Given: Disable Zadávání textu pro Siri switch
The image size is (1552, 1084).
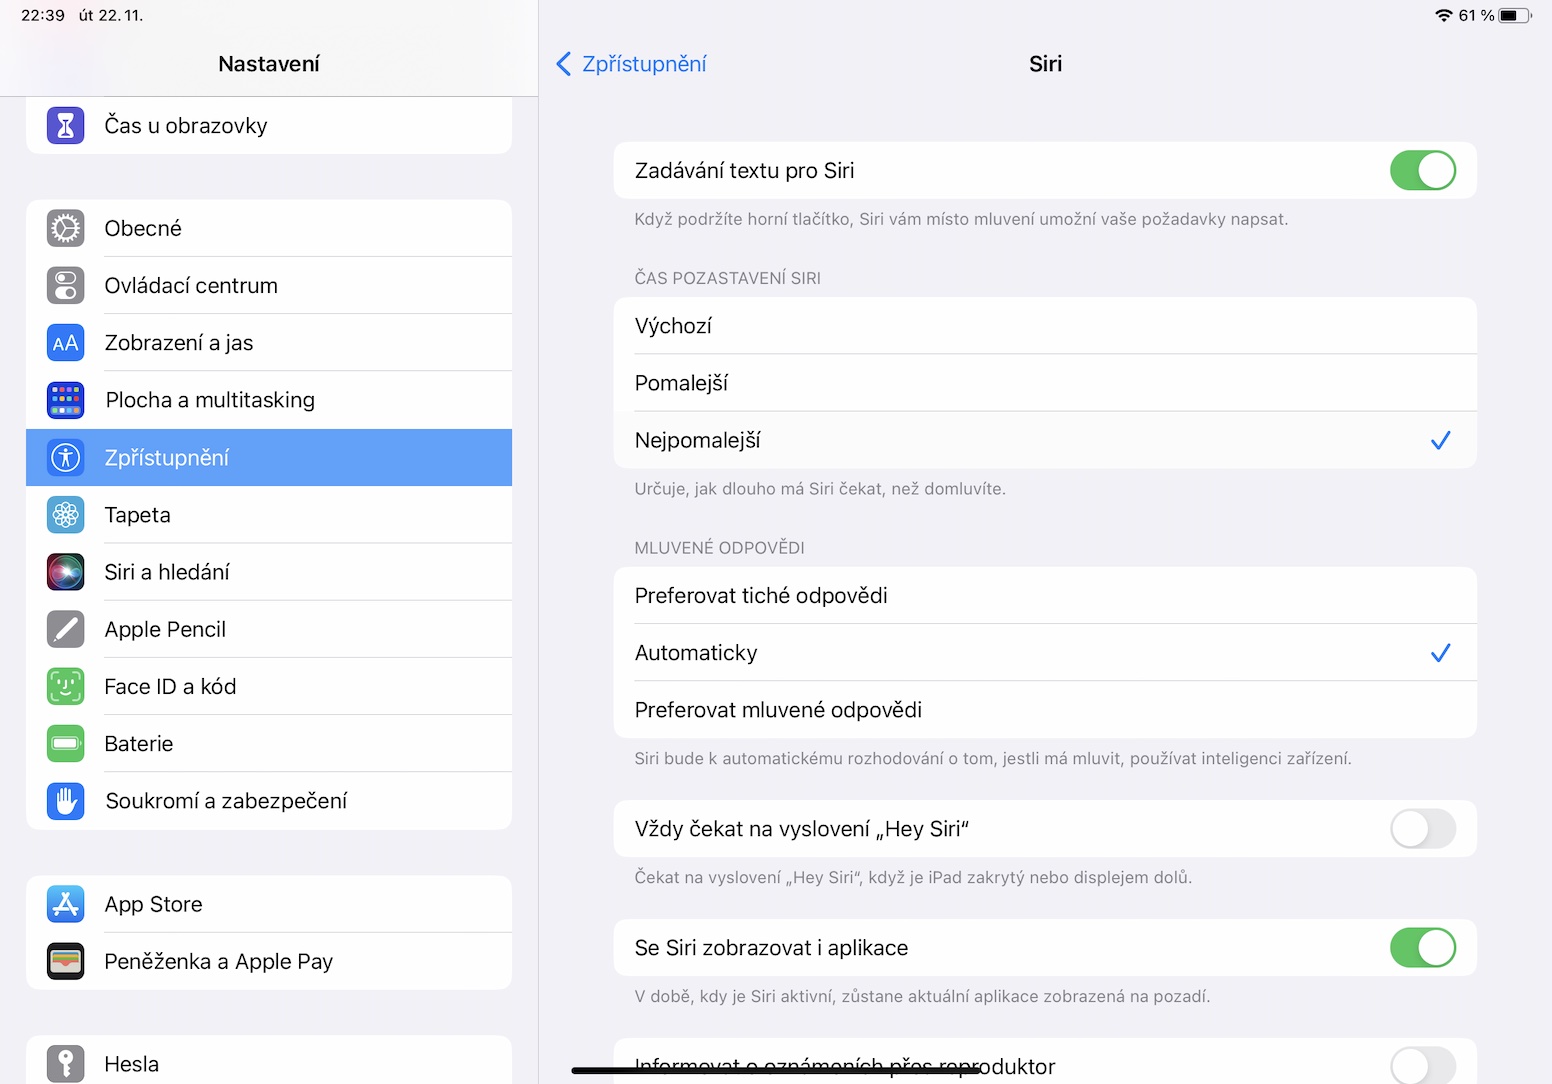Looking at the screenshot, I should click(1422, 171).
